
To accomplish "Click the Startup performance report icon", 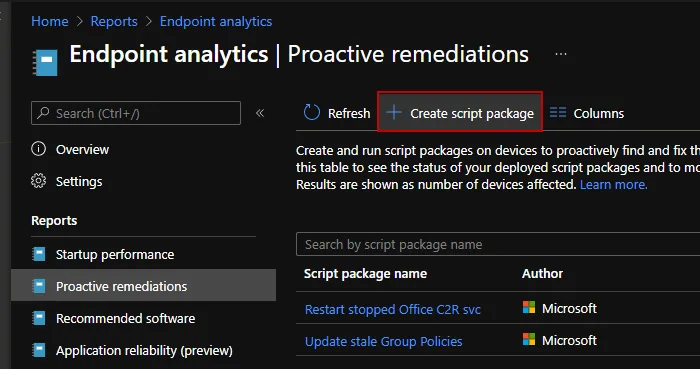I will pos(39,254).
